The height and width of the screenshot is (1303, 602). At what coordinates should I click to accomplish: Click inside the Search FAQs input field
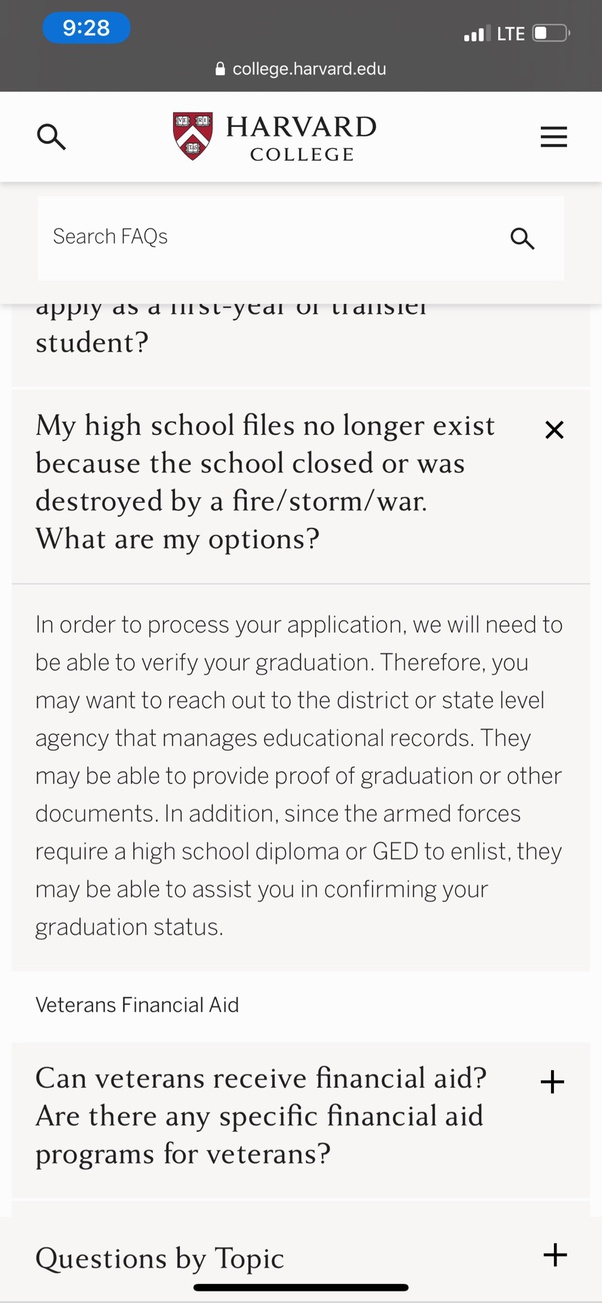tap(250, 237)
